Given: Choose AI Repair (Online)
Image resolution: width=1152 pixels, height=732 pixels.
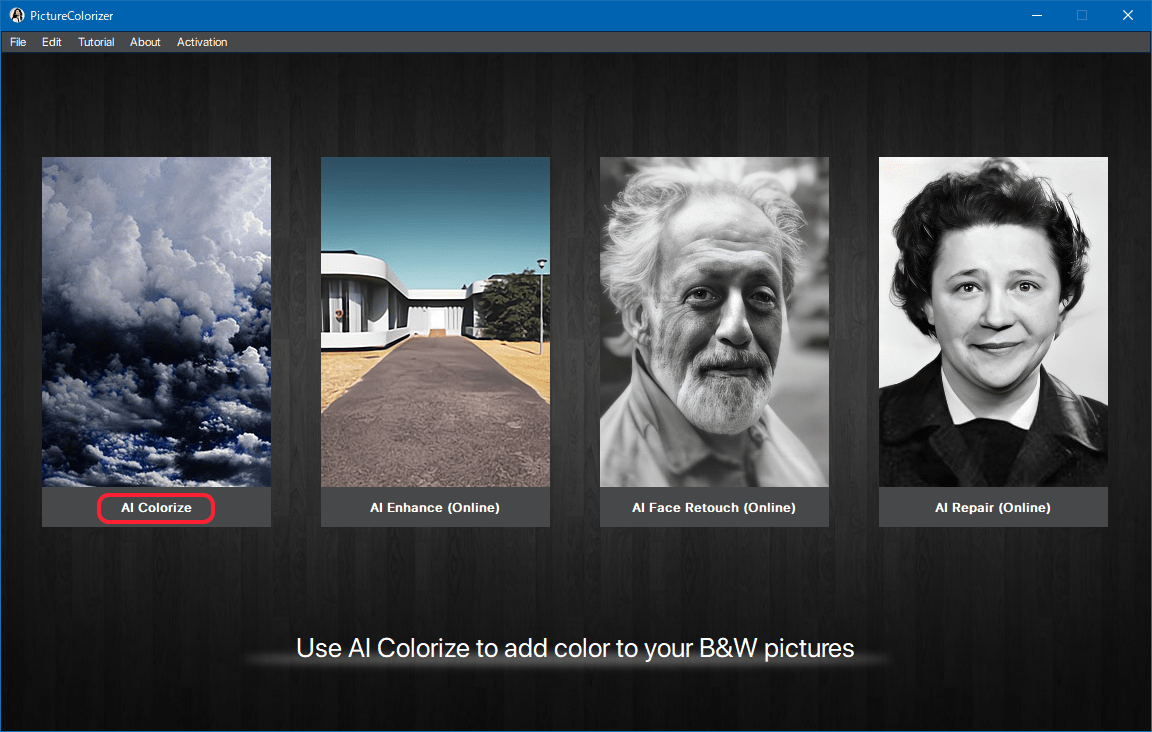Looking at the screenshot, I should (993, 508).
